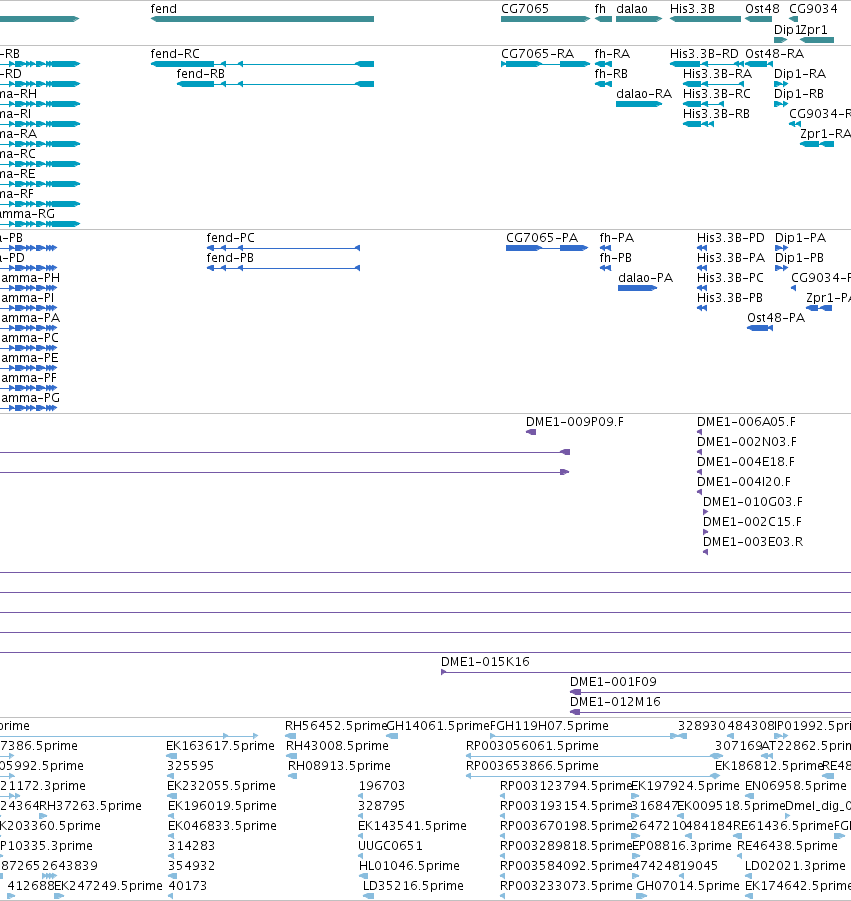Select the fend-RB transcript
Image resolution: width=851 pixels, height=901 pixels.
click(275, 84)
